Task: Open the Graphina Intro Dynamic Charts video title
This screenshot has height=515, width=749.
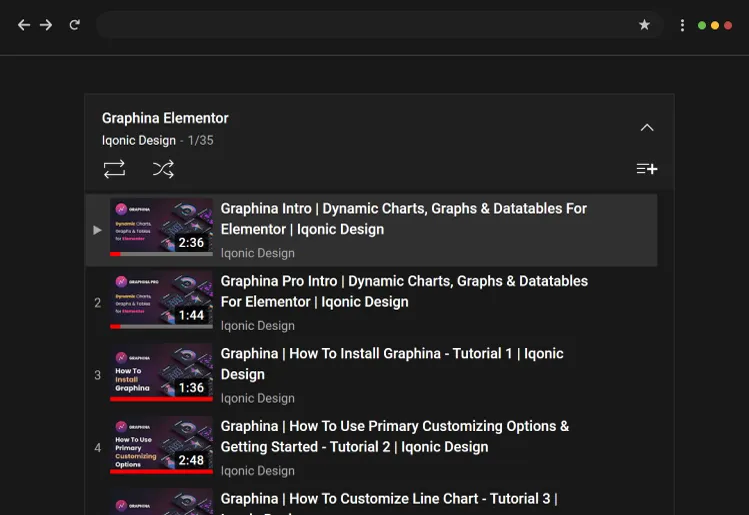Action: pos(404,219)
